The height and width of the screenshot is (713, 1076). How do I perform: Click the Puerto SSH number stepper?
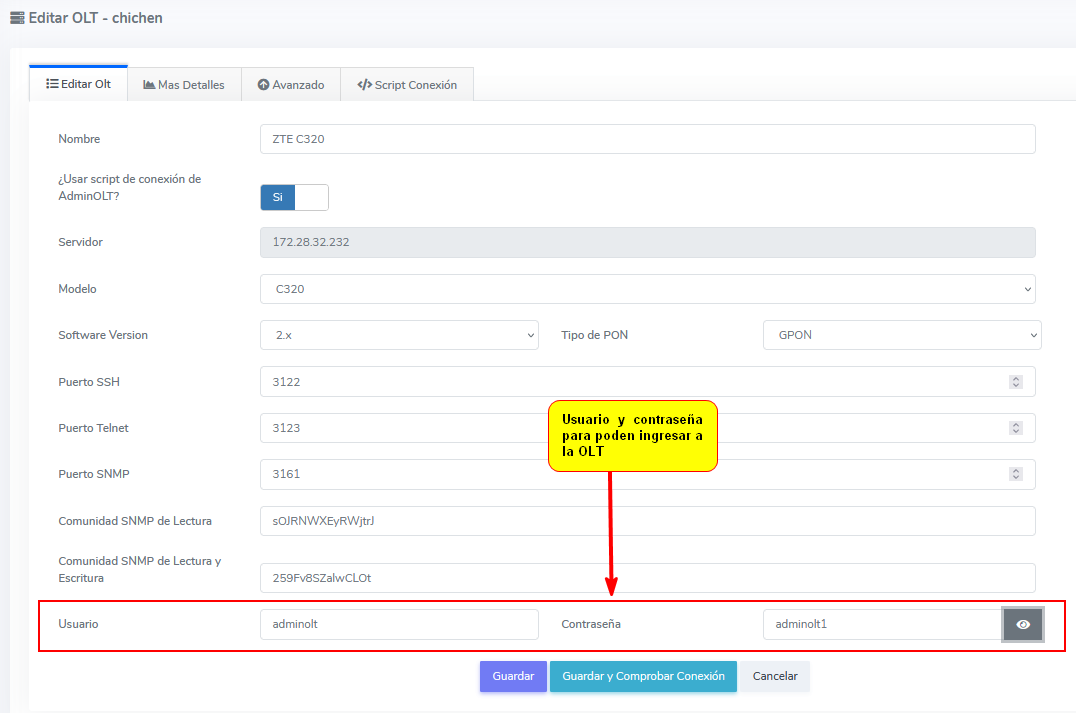(x=1016, y=382)
